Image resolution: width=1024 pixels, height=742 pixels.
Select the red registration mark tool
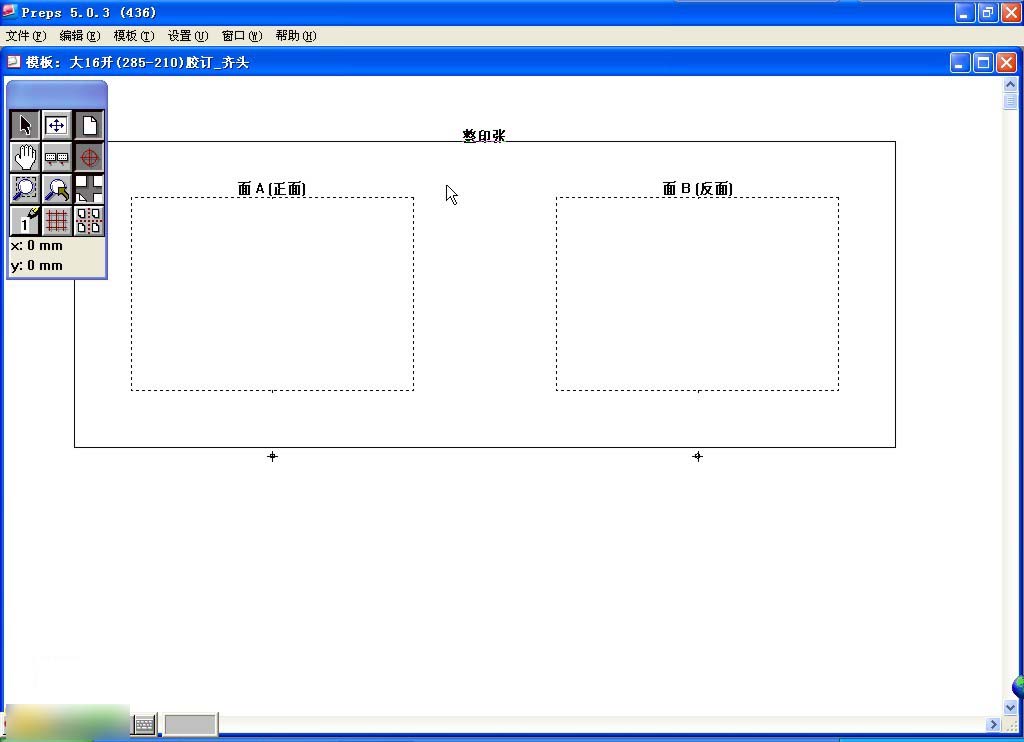point(89,157)
